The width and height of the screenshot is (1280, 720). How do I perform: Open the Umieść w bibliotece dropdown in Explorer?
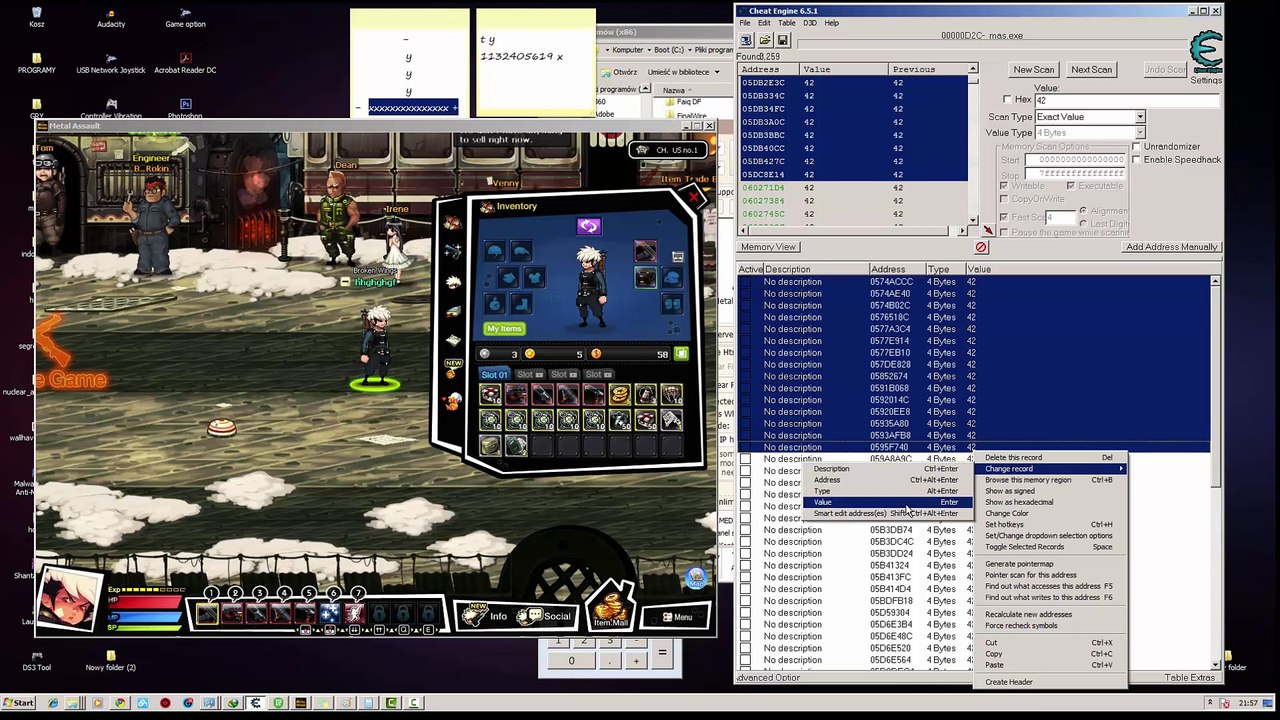pyautogui.click(x=683, y=72)
